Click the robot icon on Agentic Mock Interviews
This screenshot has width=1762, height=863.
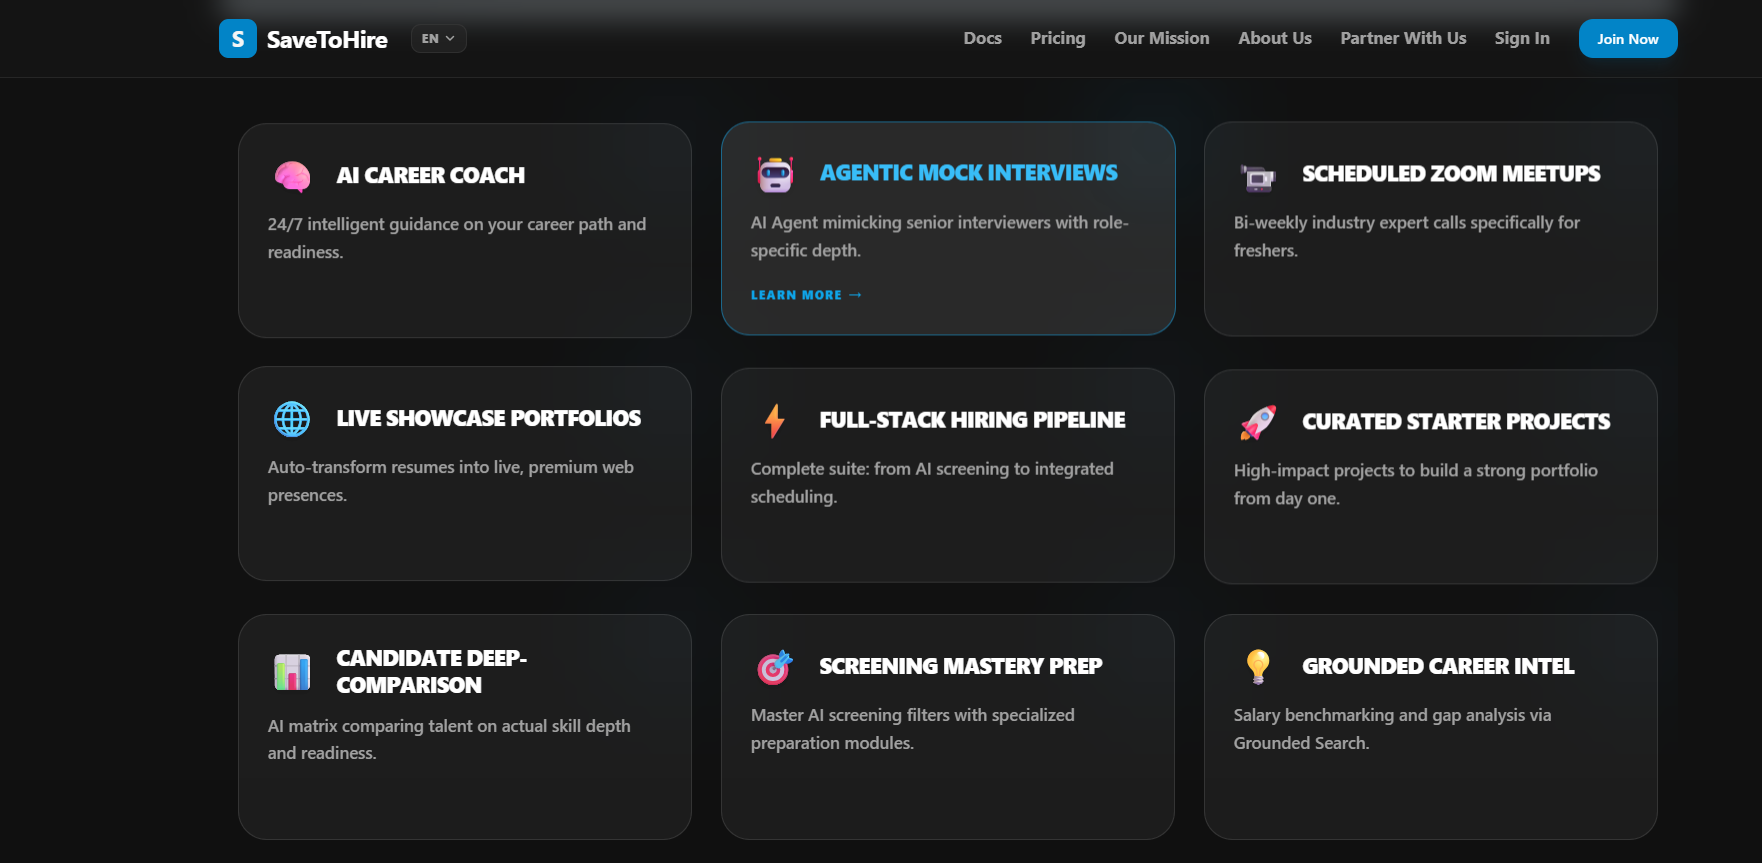tap(775, 174)
